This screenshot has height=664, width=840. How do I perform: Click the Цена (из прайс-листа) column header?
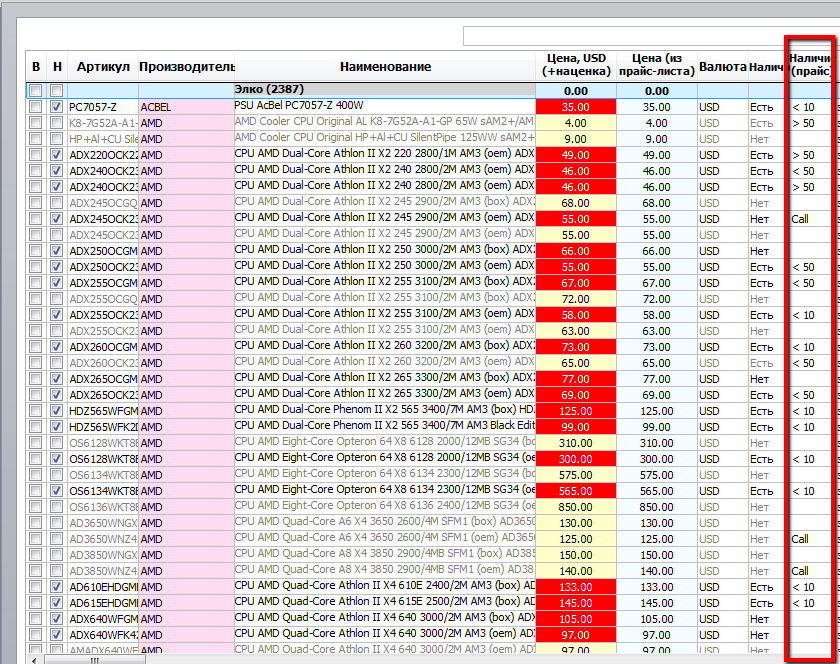pyautogui.click(x=657, y=65)
